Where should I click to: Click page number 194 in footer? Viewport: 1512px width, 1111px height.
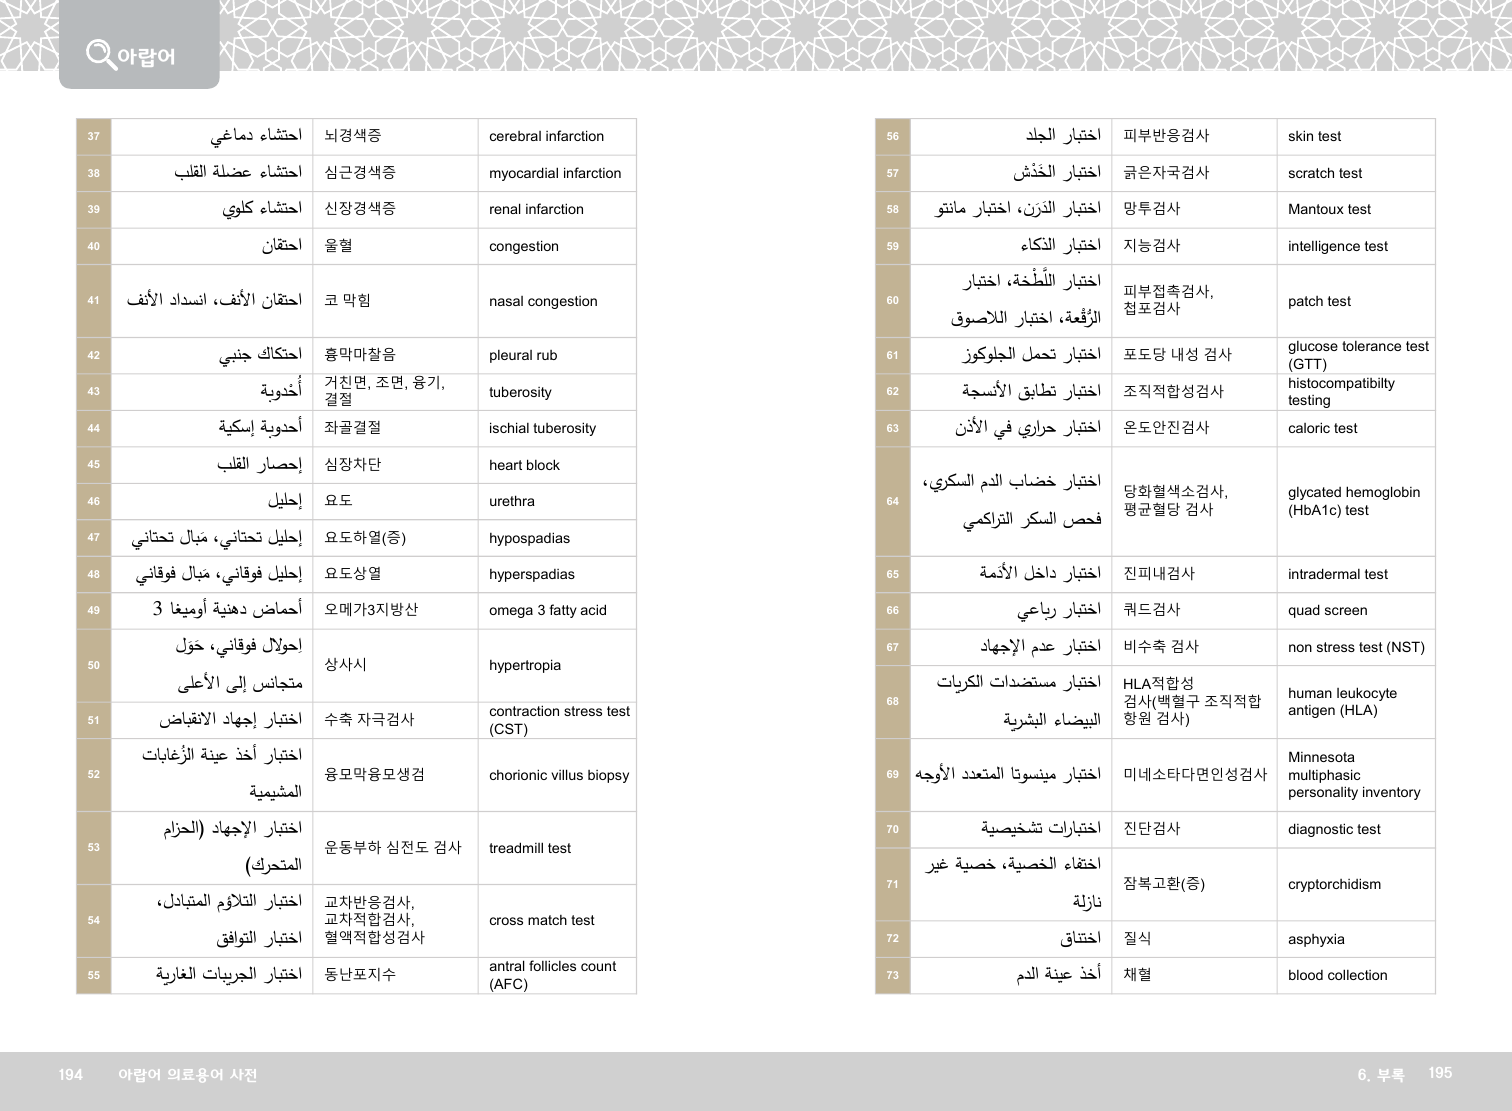[x=70, y=1075]
